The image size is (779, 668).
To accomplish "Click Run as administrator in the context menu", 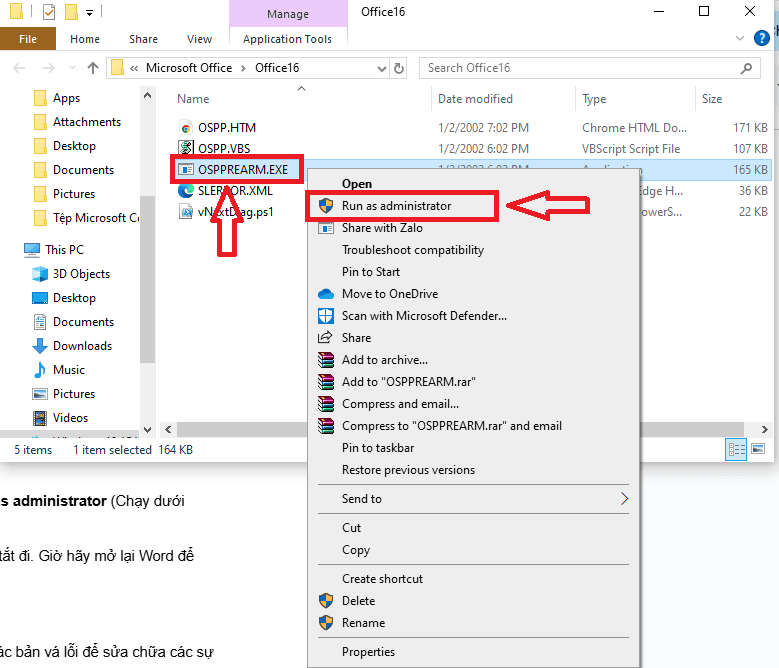I will (396, 206).
